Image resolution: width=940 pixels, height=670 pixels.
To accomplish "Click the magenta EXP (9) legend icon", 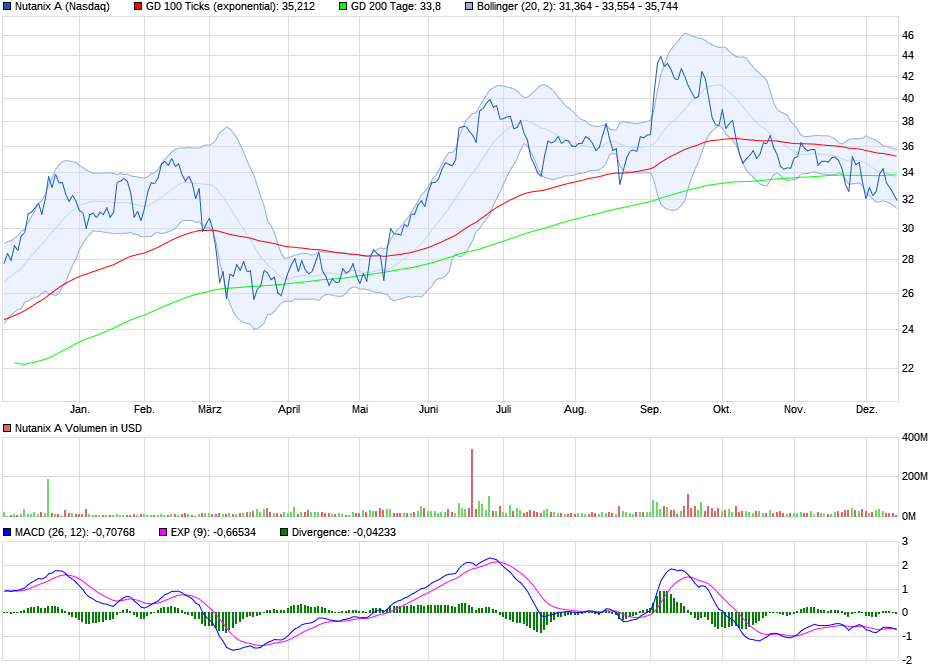I will click(164, 531).
